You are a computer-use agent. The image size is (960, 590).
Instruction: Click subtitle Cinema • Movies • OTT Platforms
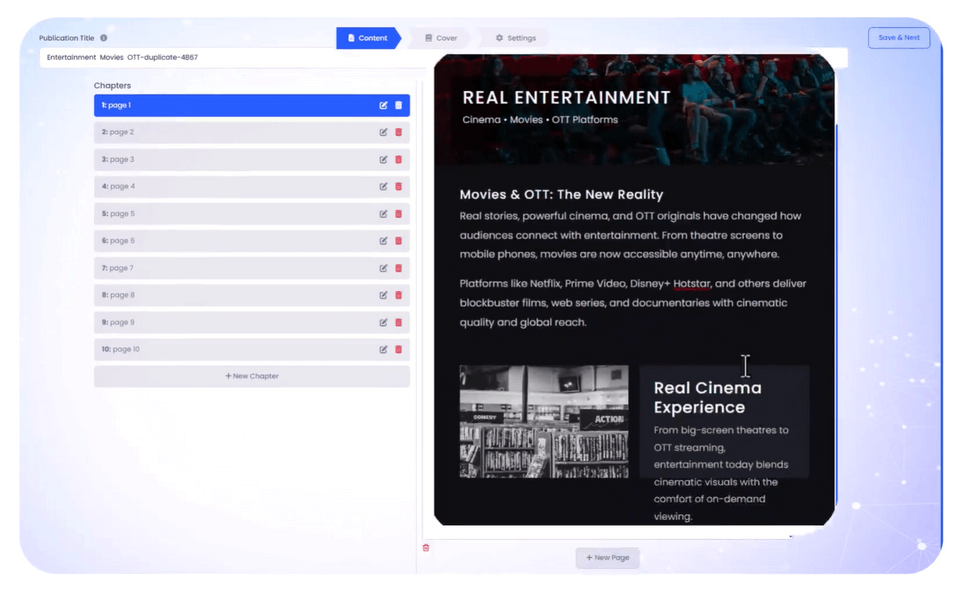[x=540, y=120]
